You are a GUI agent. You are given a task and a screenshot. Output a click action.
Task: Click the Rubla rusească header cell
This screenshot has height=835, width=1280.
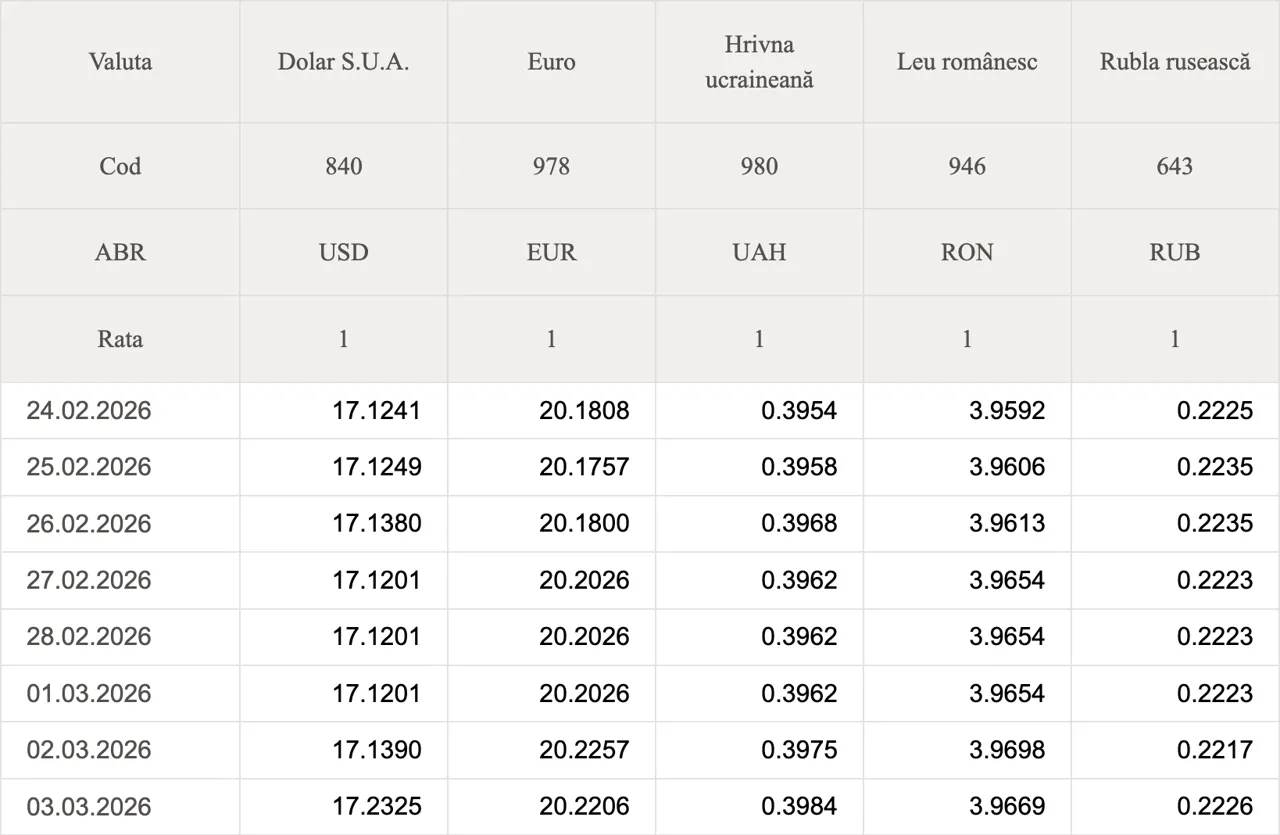[x=1175, y=62]
